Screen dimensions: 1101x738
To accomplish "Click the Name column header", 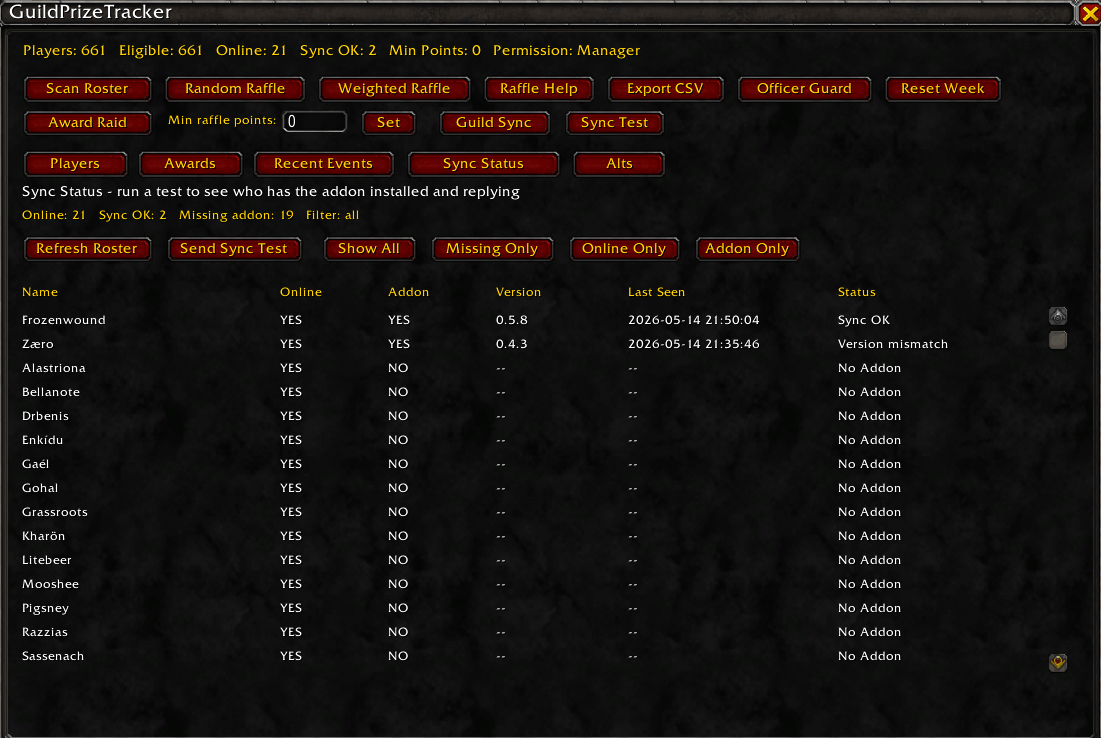I will [x=40, y=291].
